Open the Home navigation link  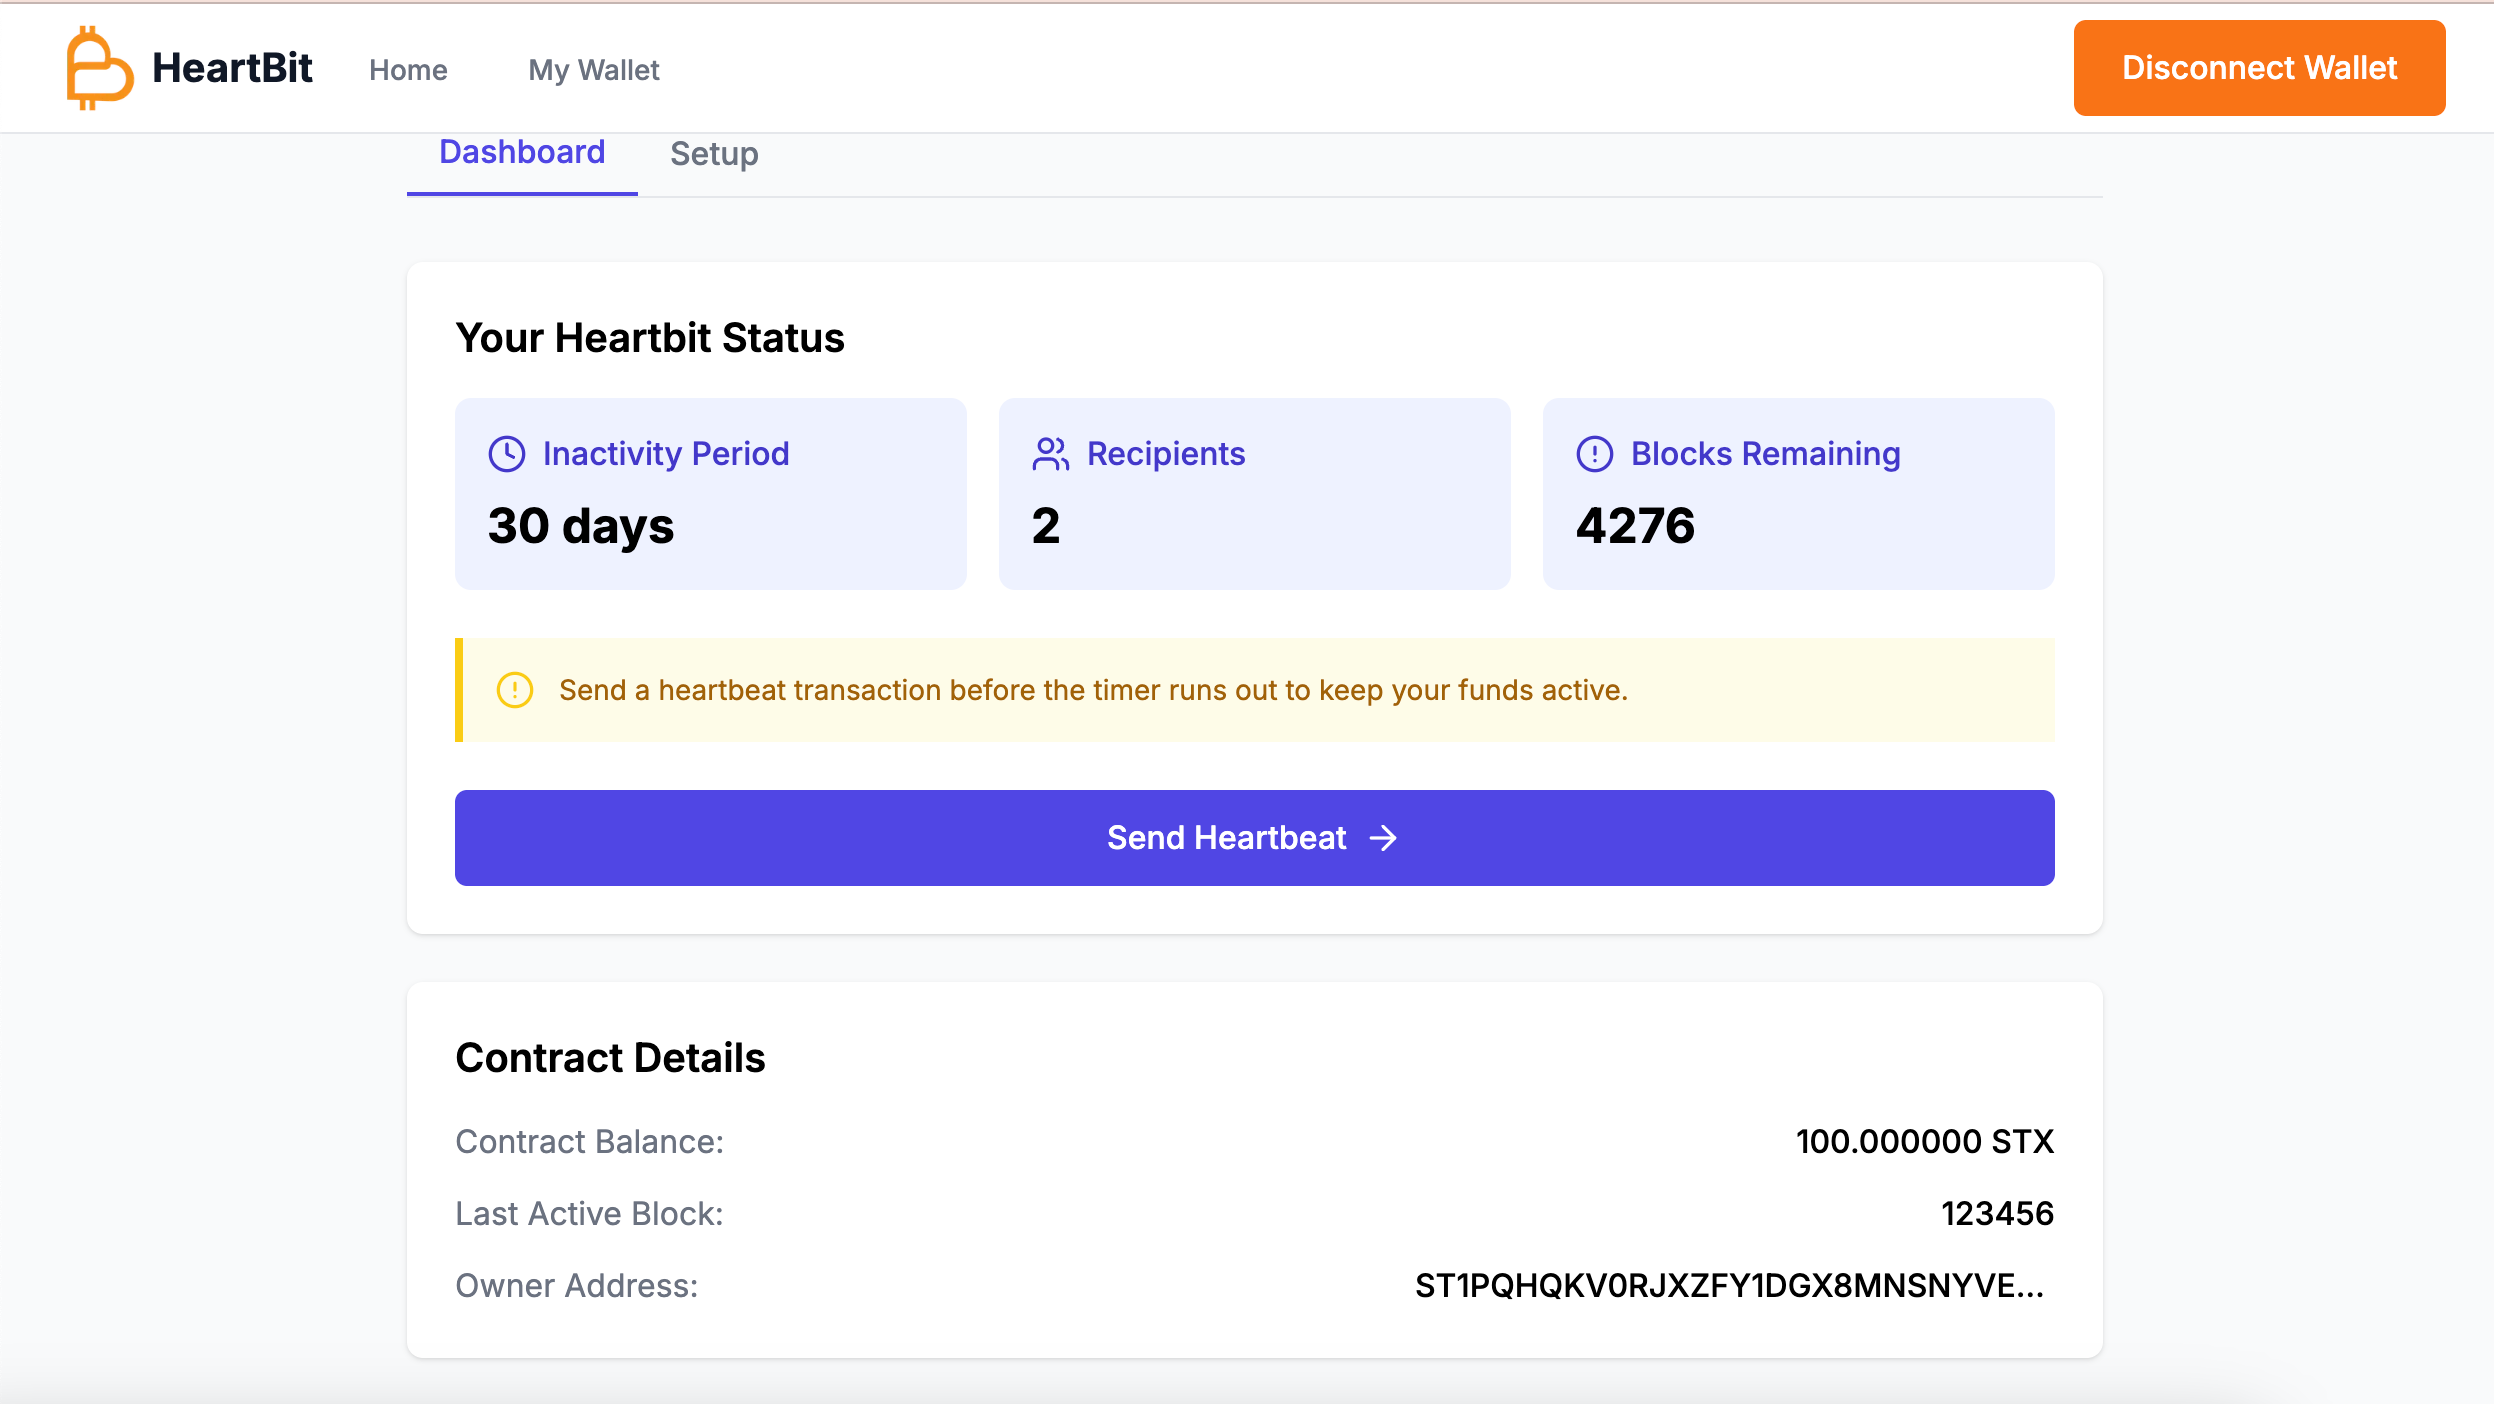click(408, 70)
